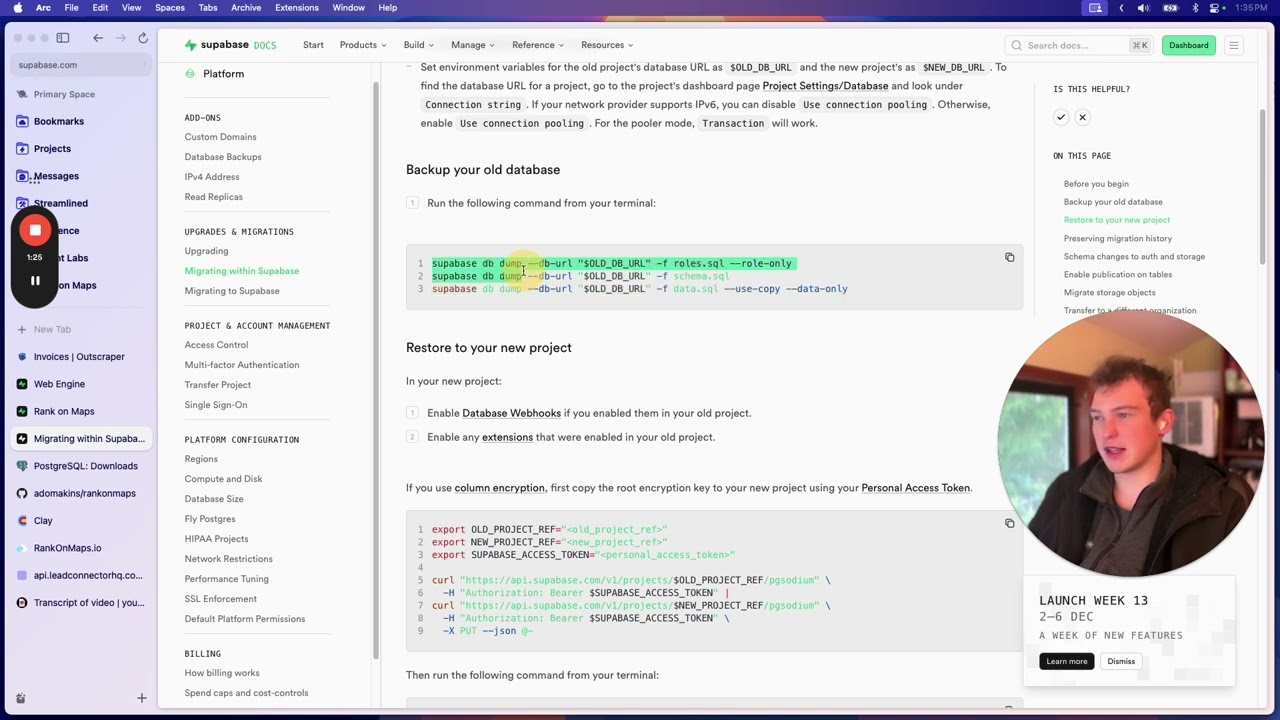Jump to Migrate storage objects section
1280x720 pixels.
coord(1109,293)
